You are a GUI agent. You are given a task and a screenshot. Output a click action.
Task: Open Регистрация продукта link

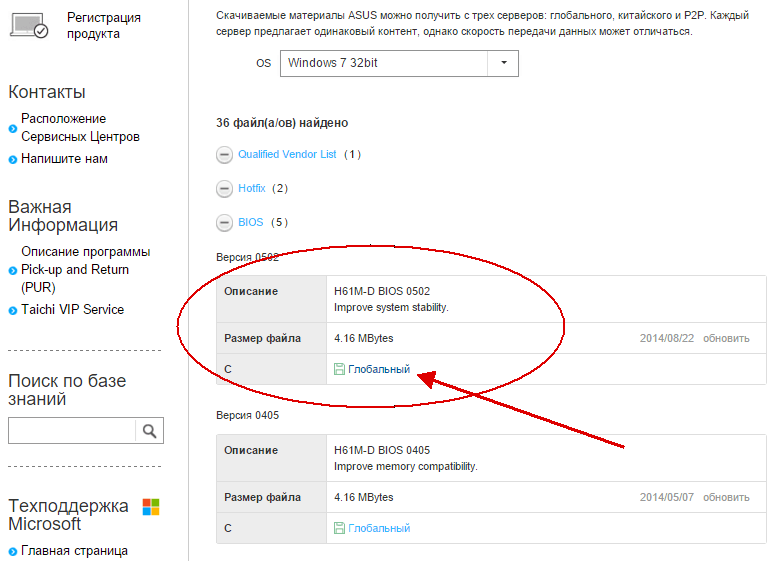(x=104, y=25)
